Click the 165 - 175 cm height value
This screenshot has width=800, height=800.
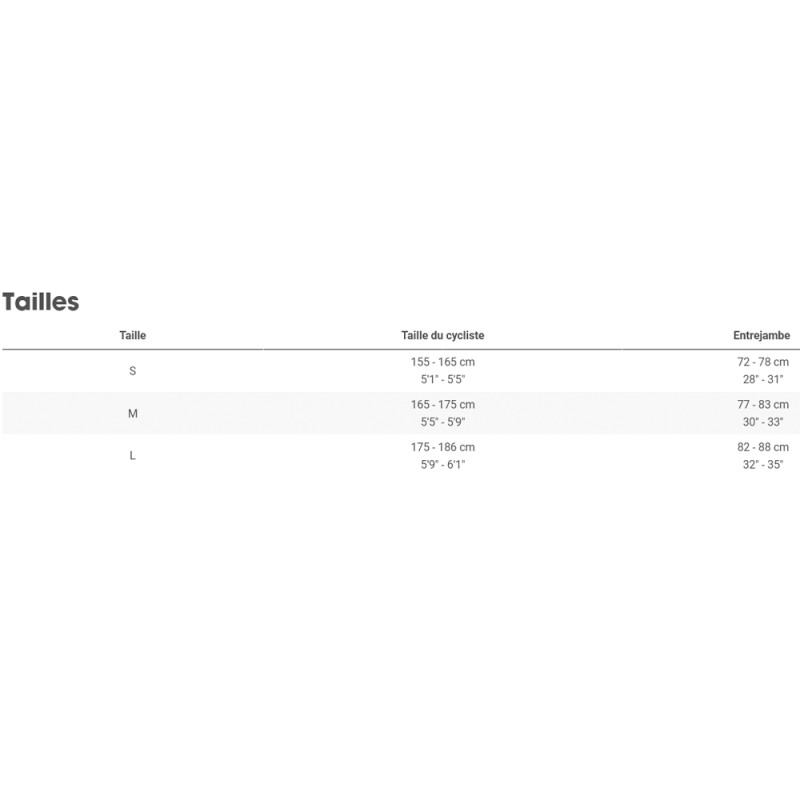pos(443,405)
